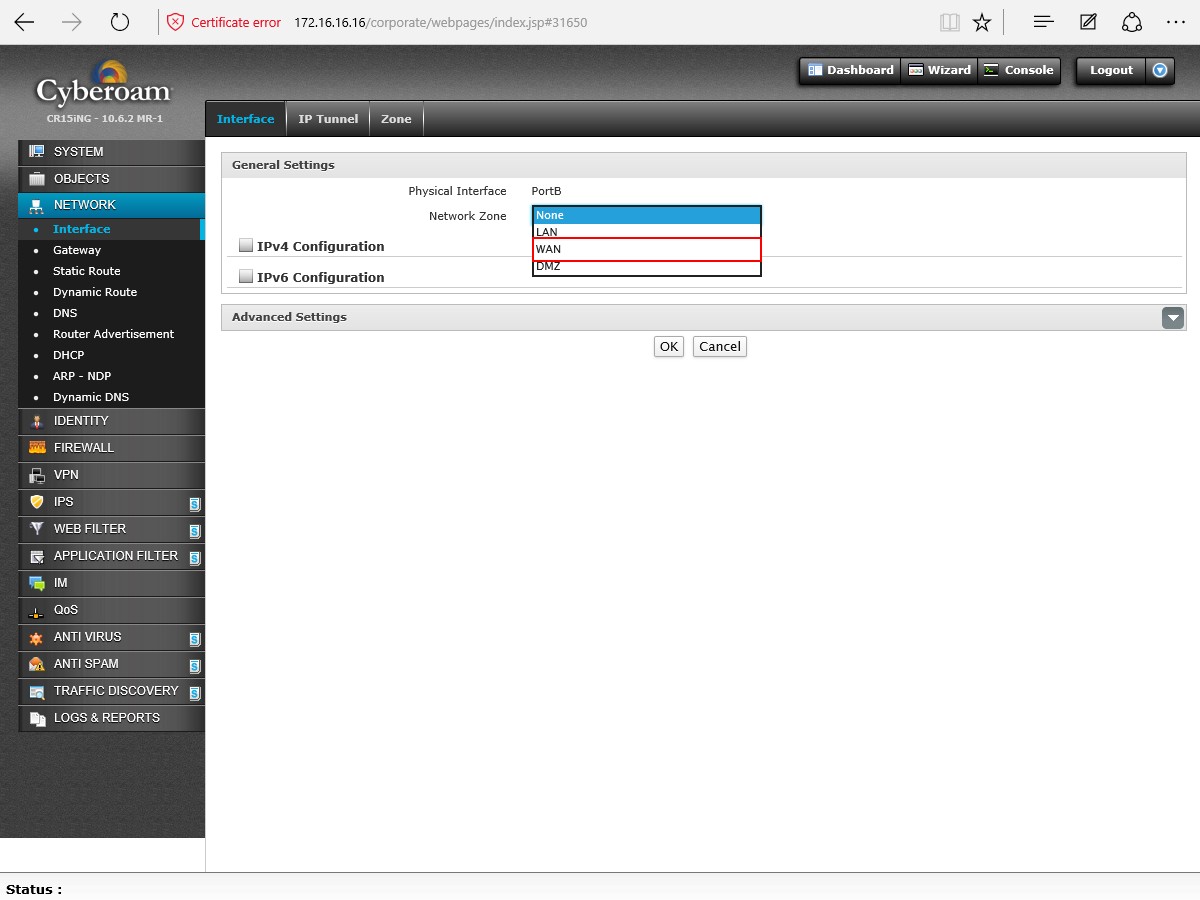Click the WEB FILTER funnel icon

coord(37,529)
